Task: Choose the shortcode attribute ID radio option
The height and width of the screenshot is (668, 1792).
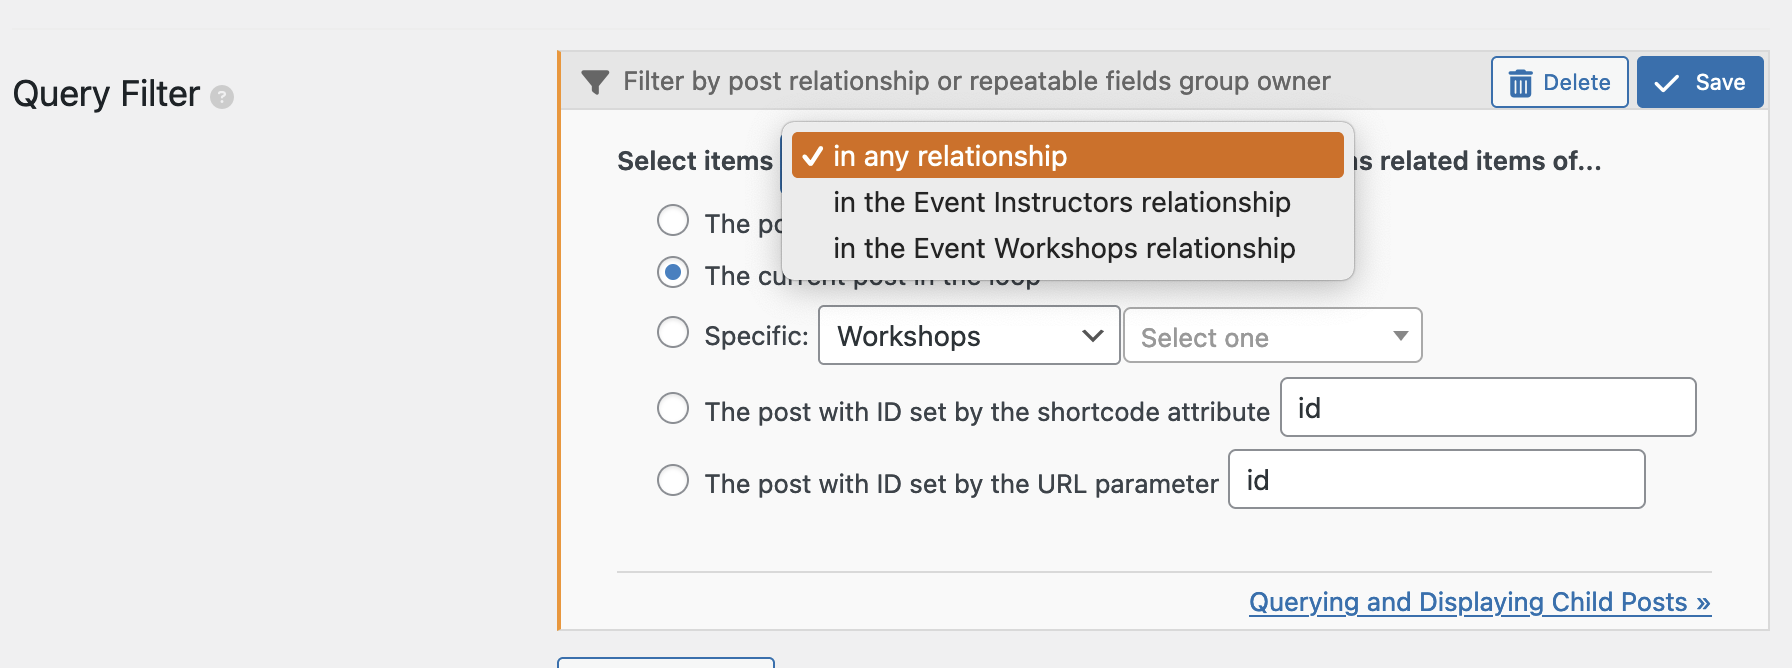Action: (x=673, y=408)
